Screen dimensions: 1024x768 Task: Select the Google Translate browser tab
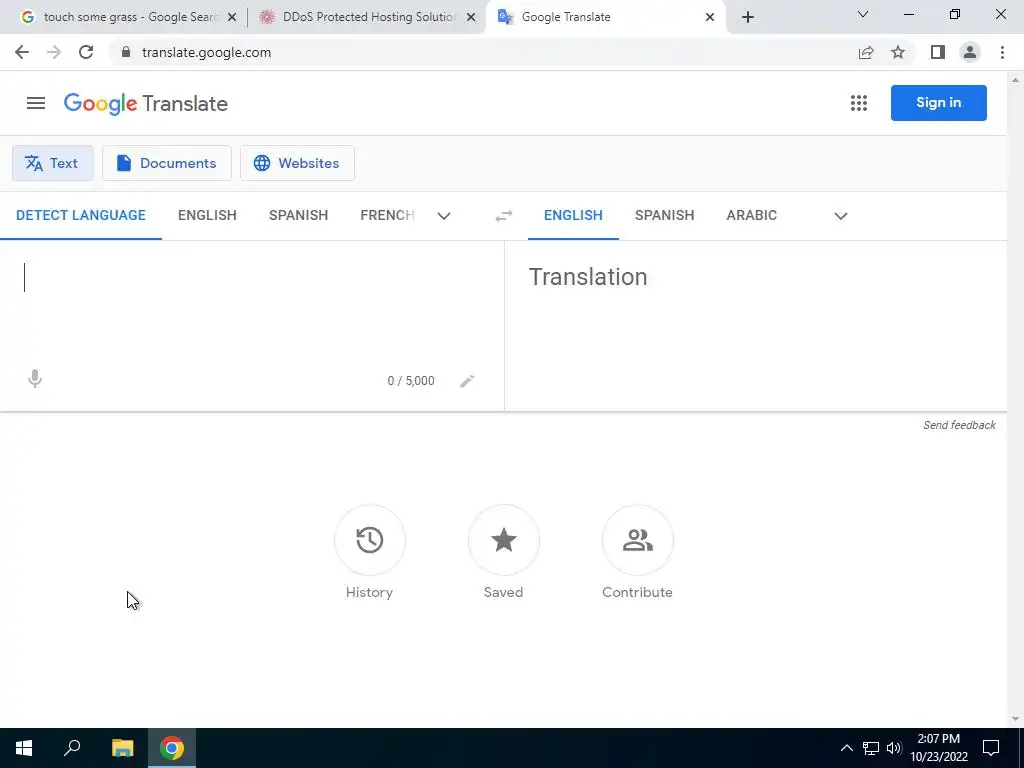tap(604, 17)
